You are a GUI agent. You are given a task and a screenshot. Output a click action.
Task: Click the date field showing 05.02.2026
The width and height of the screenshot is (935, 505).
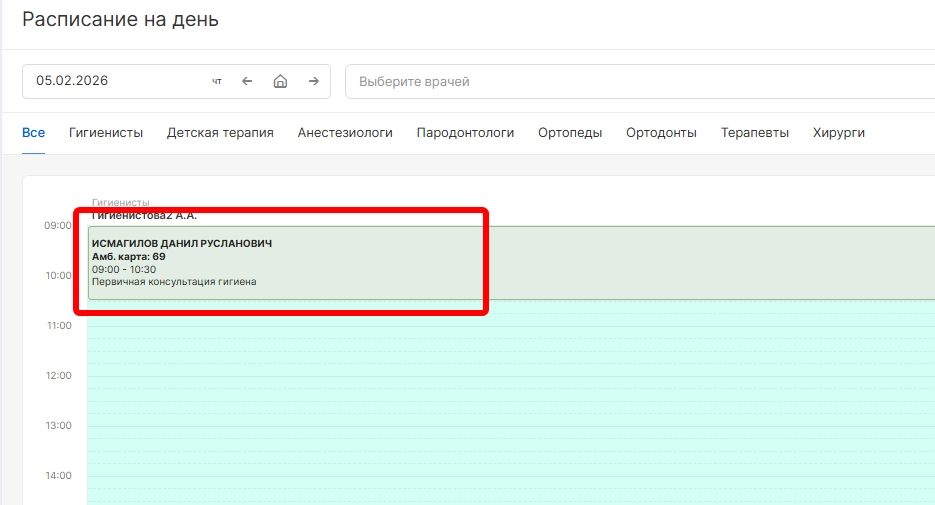(x=115, y=82)
